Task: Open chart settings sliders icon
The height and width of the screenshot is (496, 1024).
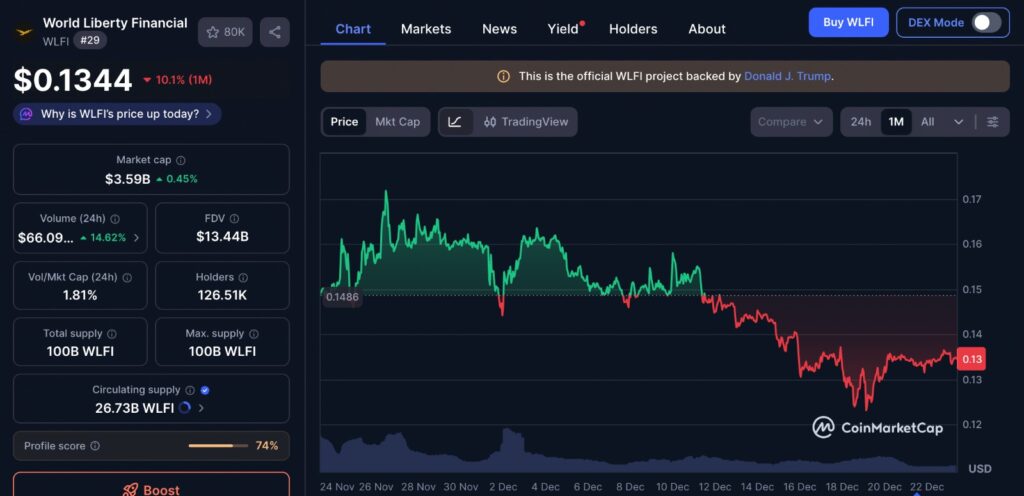Action: [x=993, y=122]
